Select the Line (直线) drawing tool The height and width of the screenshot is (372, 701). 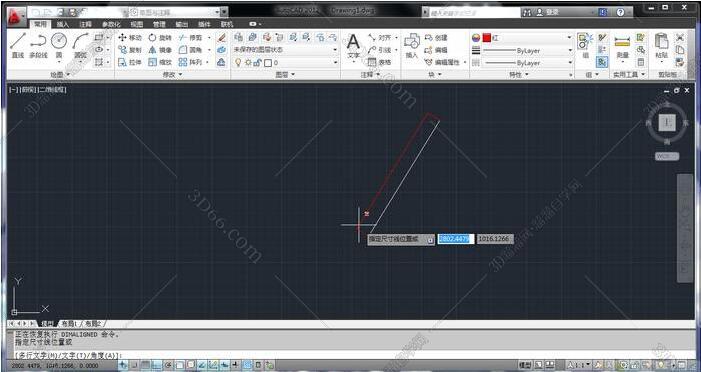(18, 45)
